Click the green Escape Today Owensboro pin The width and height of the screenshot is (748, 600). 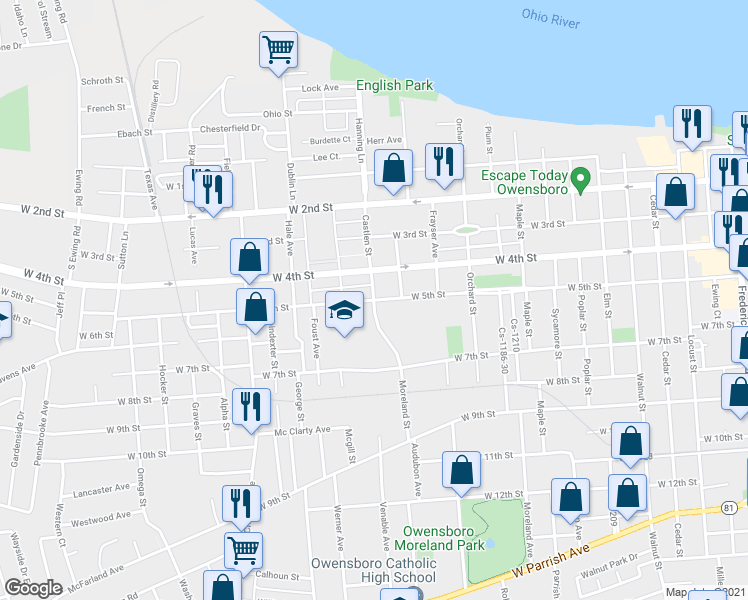(590, 179)
